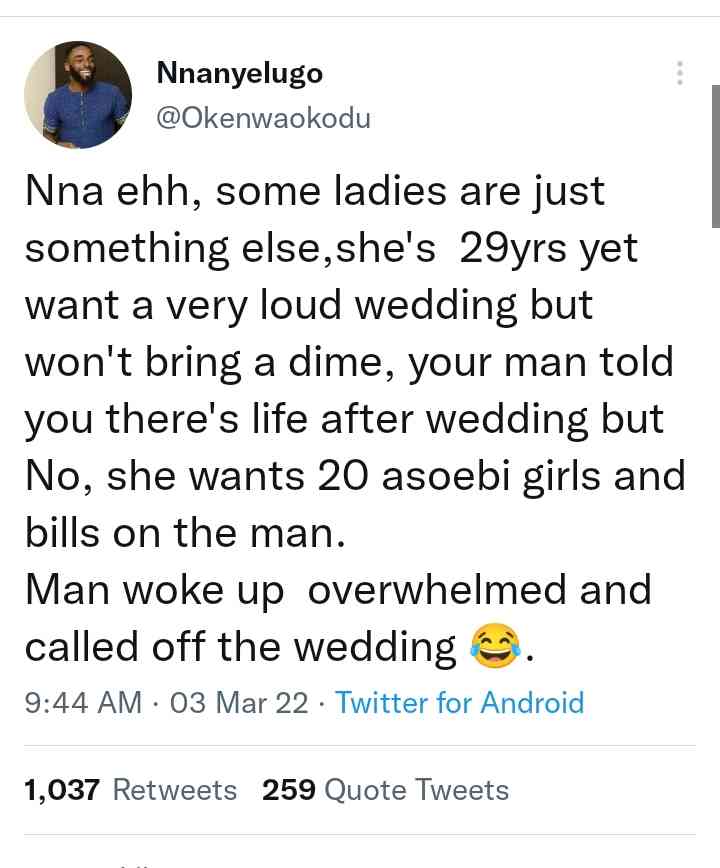The height and width of the screenshot is (868, 720).
Task: Select the text 29yrs in the tweet
Action: click(x=513, y=249)
